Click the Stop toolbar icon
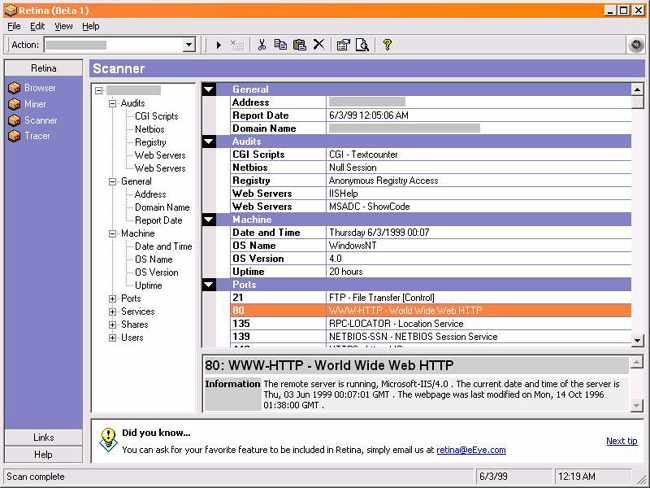The width and height of the screenshot is (650, 488). (x=237, y=44)
